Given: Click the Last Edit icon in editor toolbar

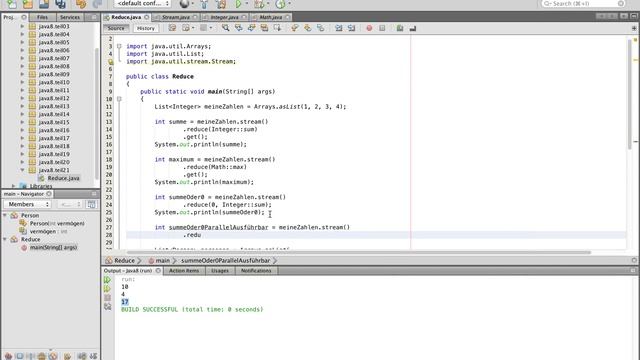Looking at the screenshot, I should pyautogui.click(x=172, y=28).
